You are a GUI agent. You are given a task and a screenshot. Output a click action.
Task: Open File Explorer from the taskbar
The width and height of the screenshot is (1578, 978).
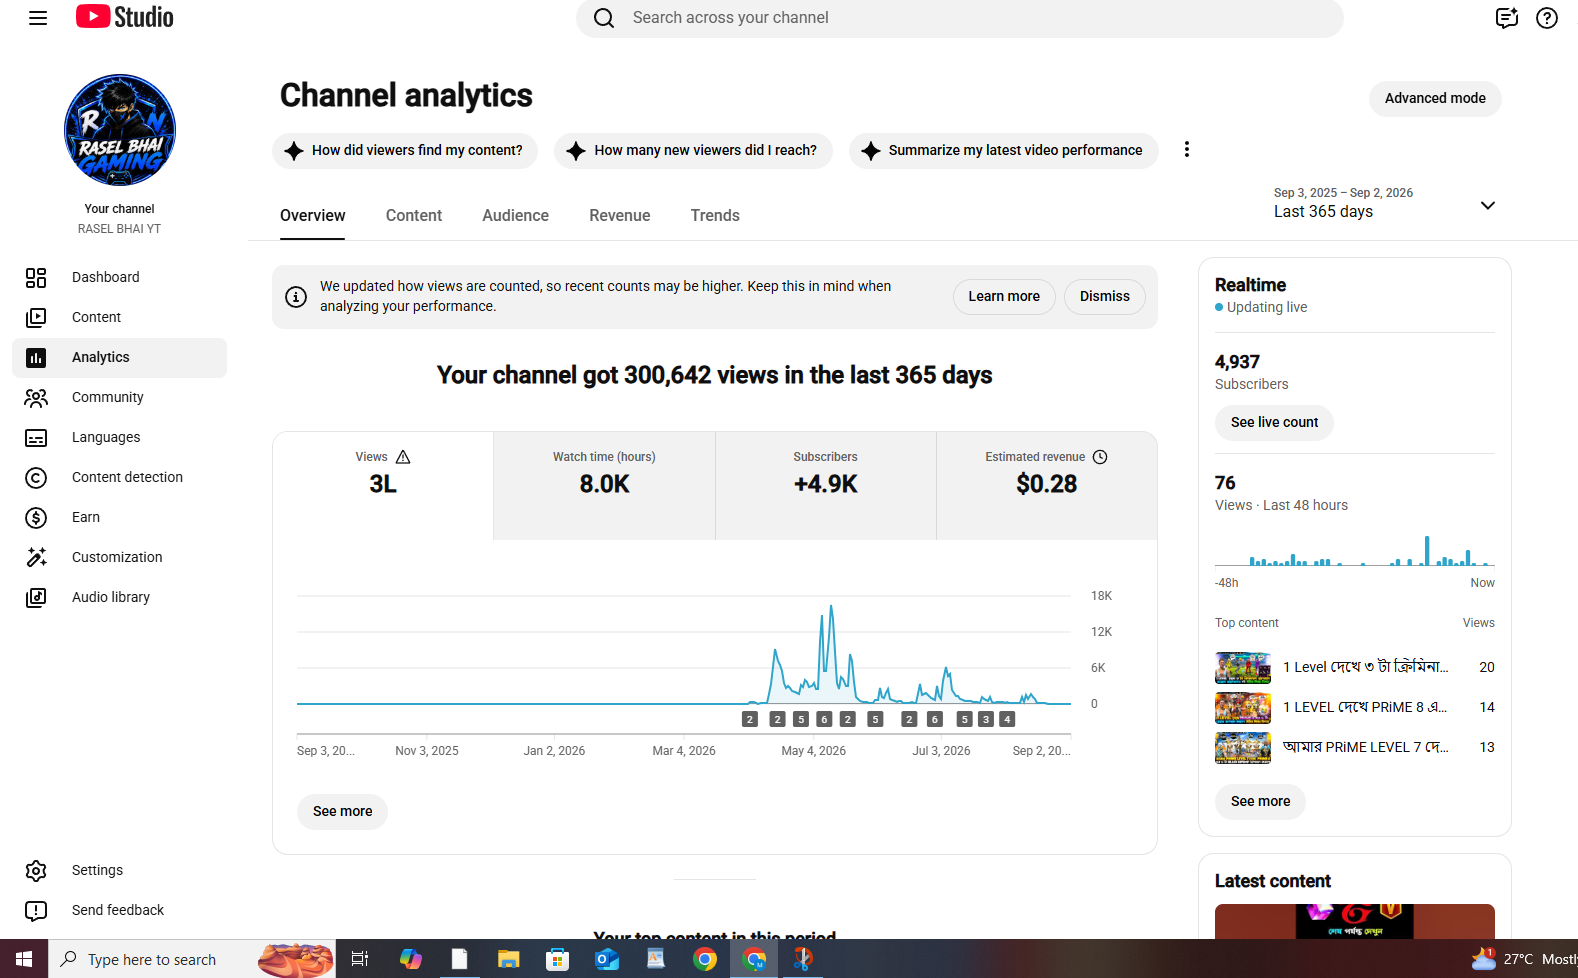click(x=509, y=959)
